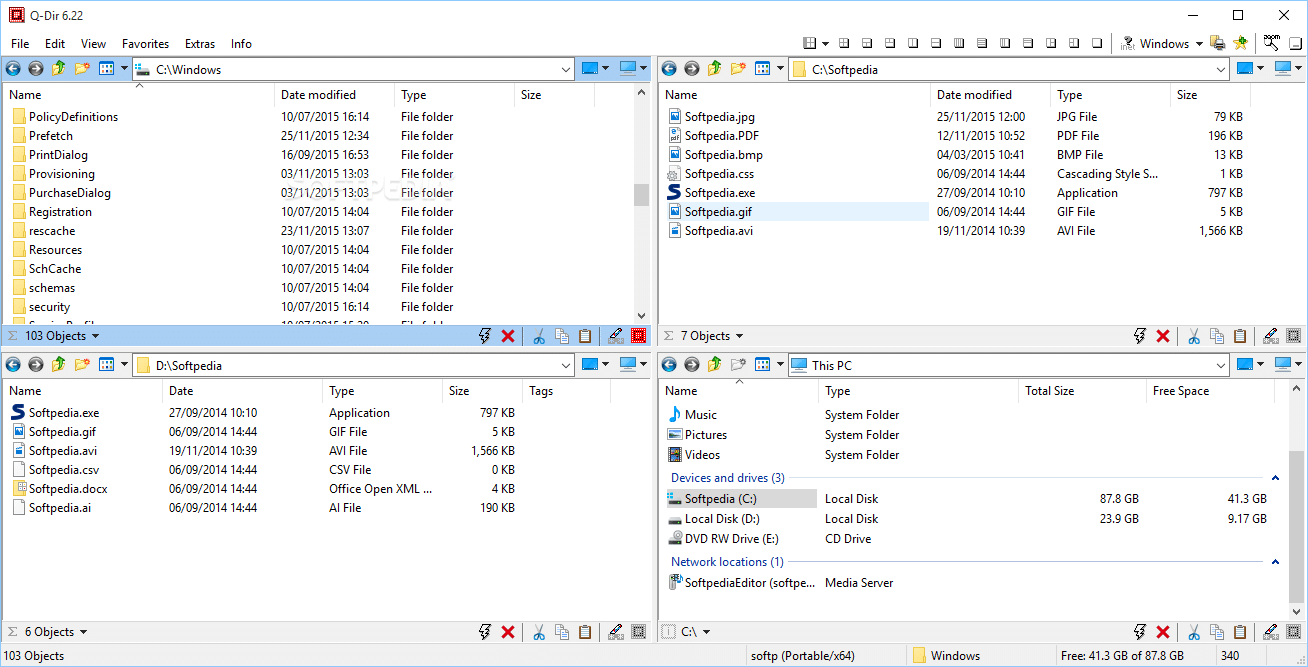Go back in the C:\Windows pane
Image resolution: width=1308 pixels, height=667 pixels.
tap(13, 69)
